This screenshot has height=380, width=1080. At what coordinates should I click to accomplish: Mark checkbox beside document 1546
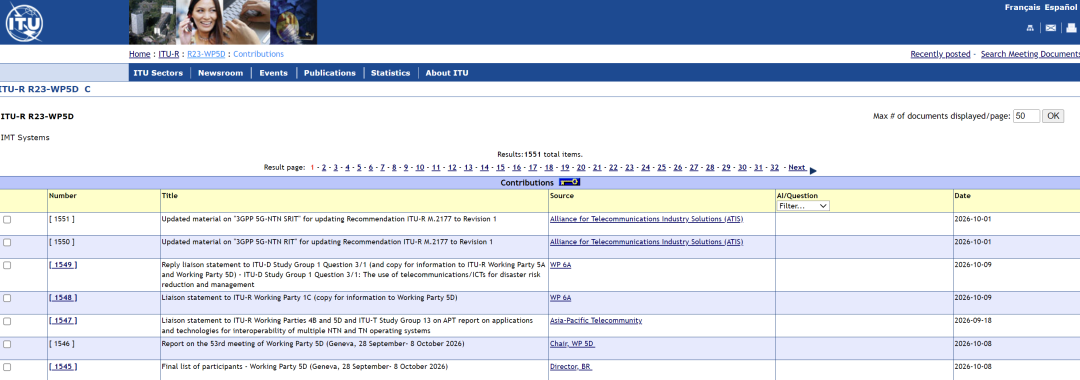7,344
